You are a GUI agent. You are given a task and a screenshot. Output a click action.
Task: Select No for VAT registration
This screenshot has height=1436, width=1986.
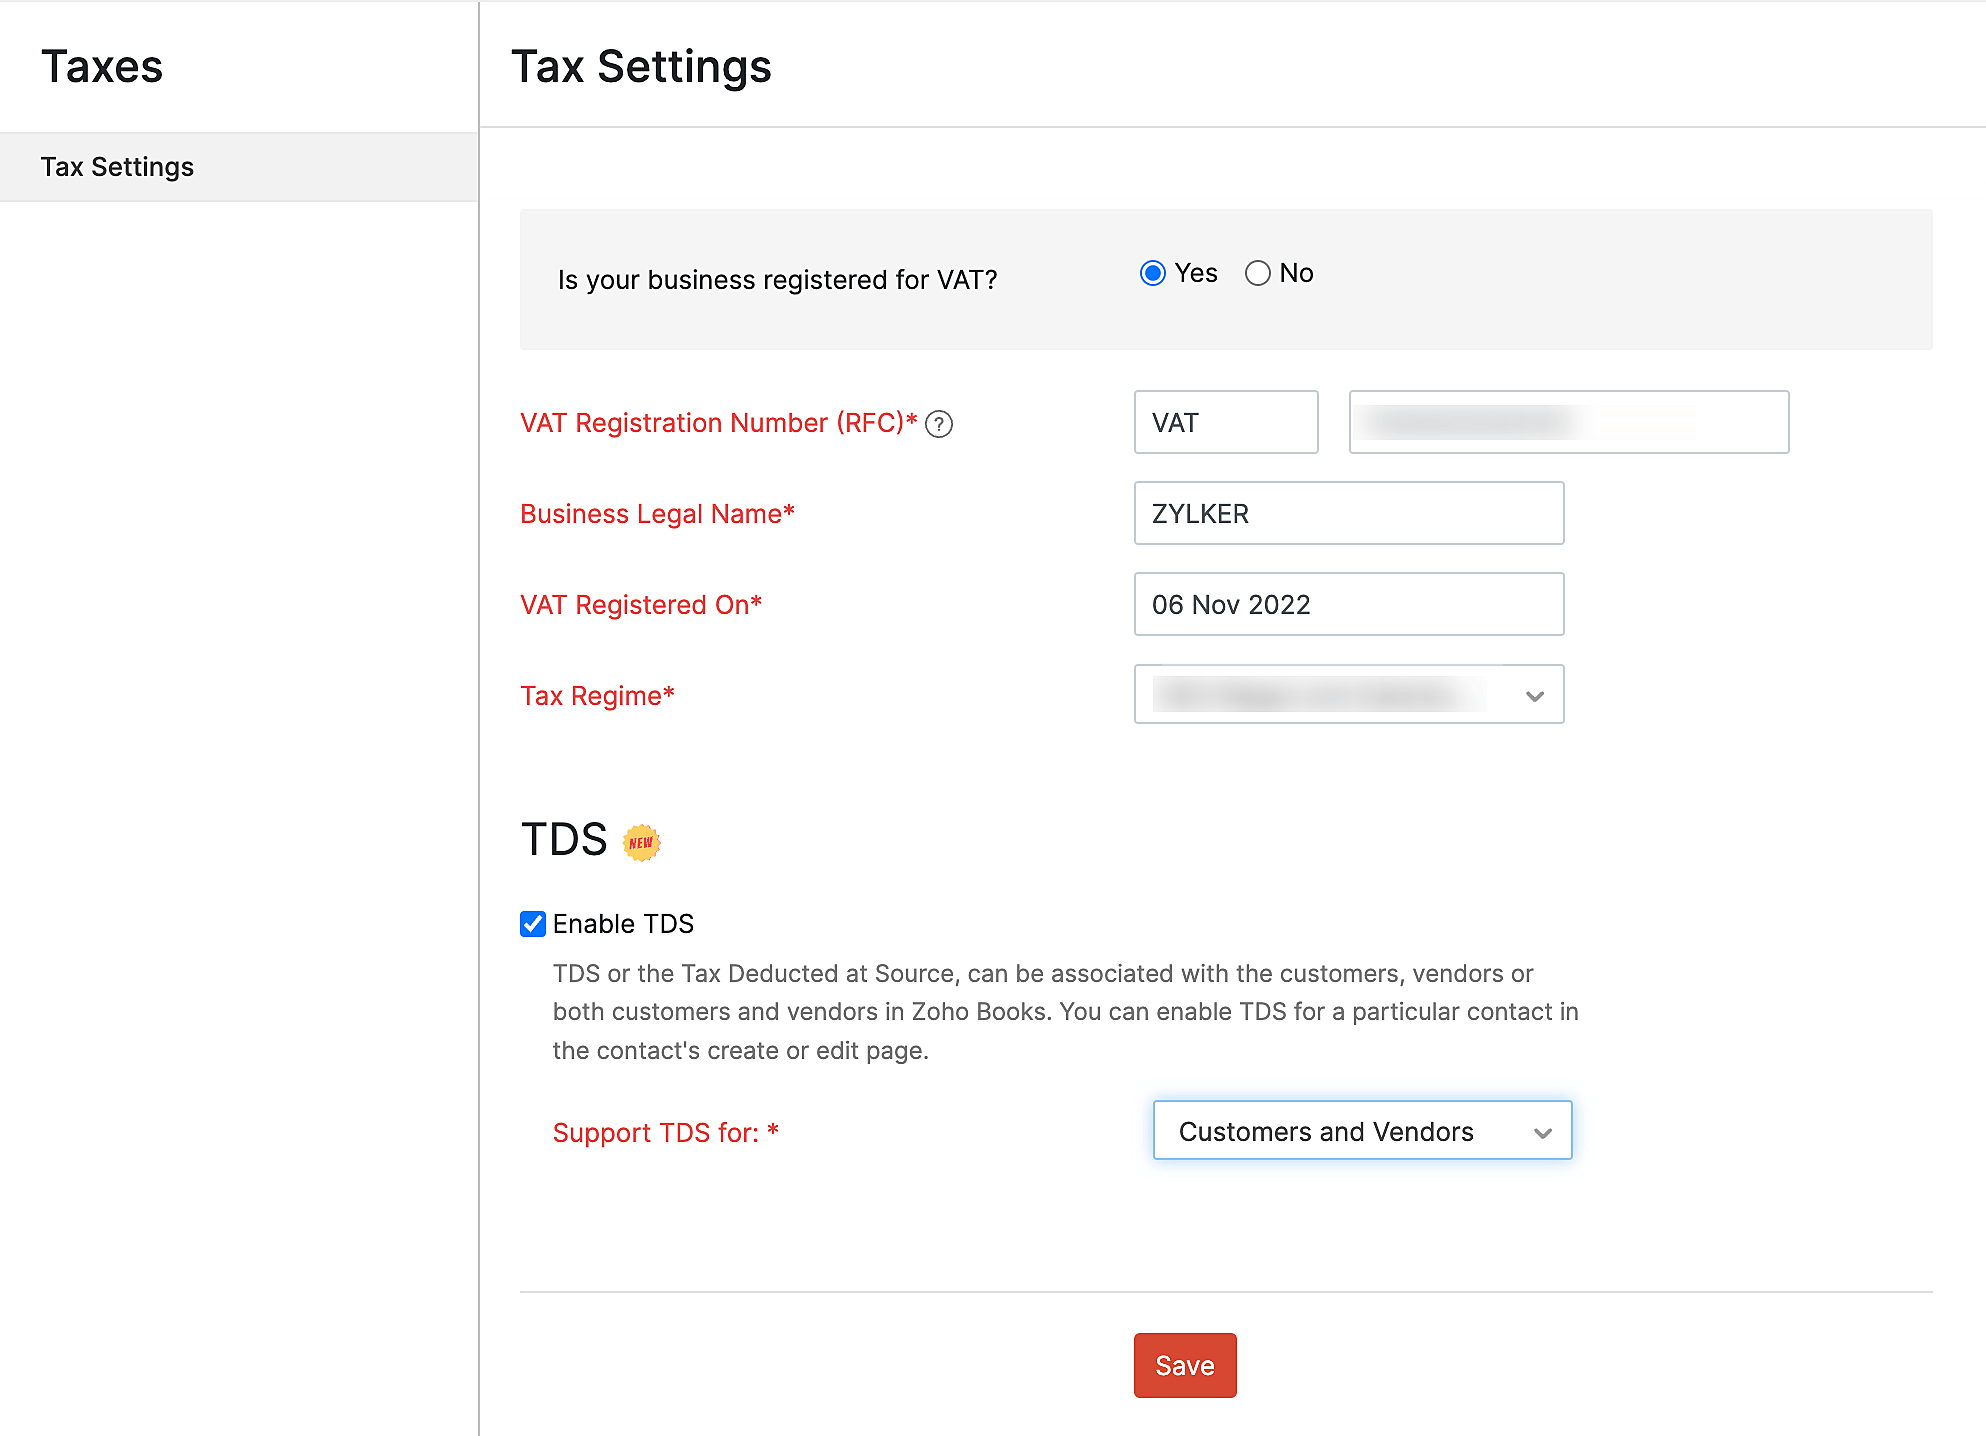(1258, 272)
